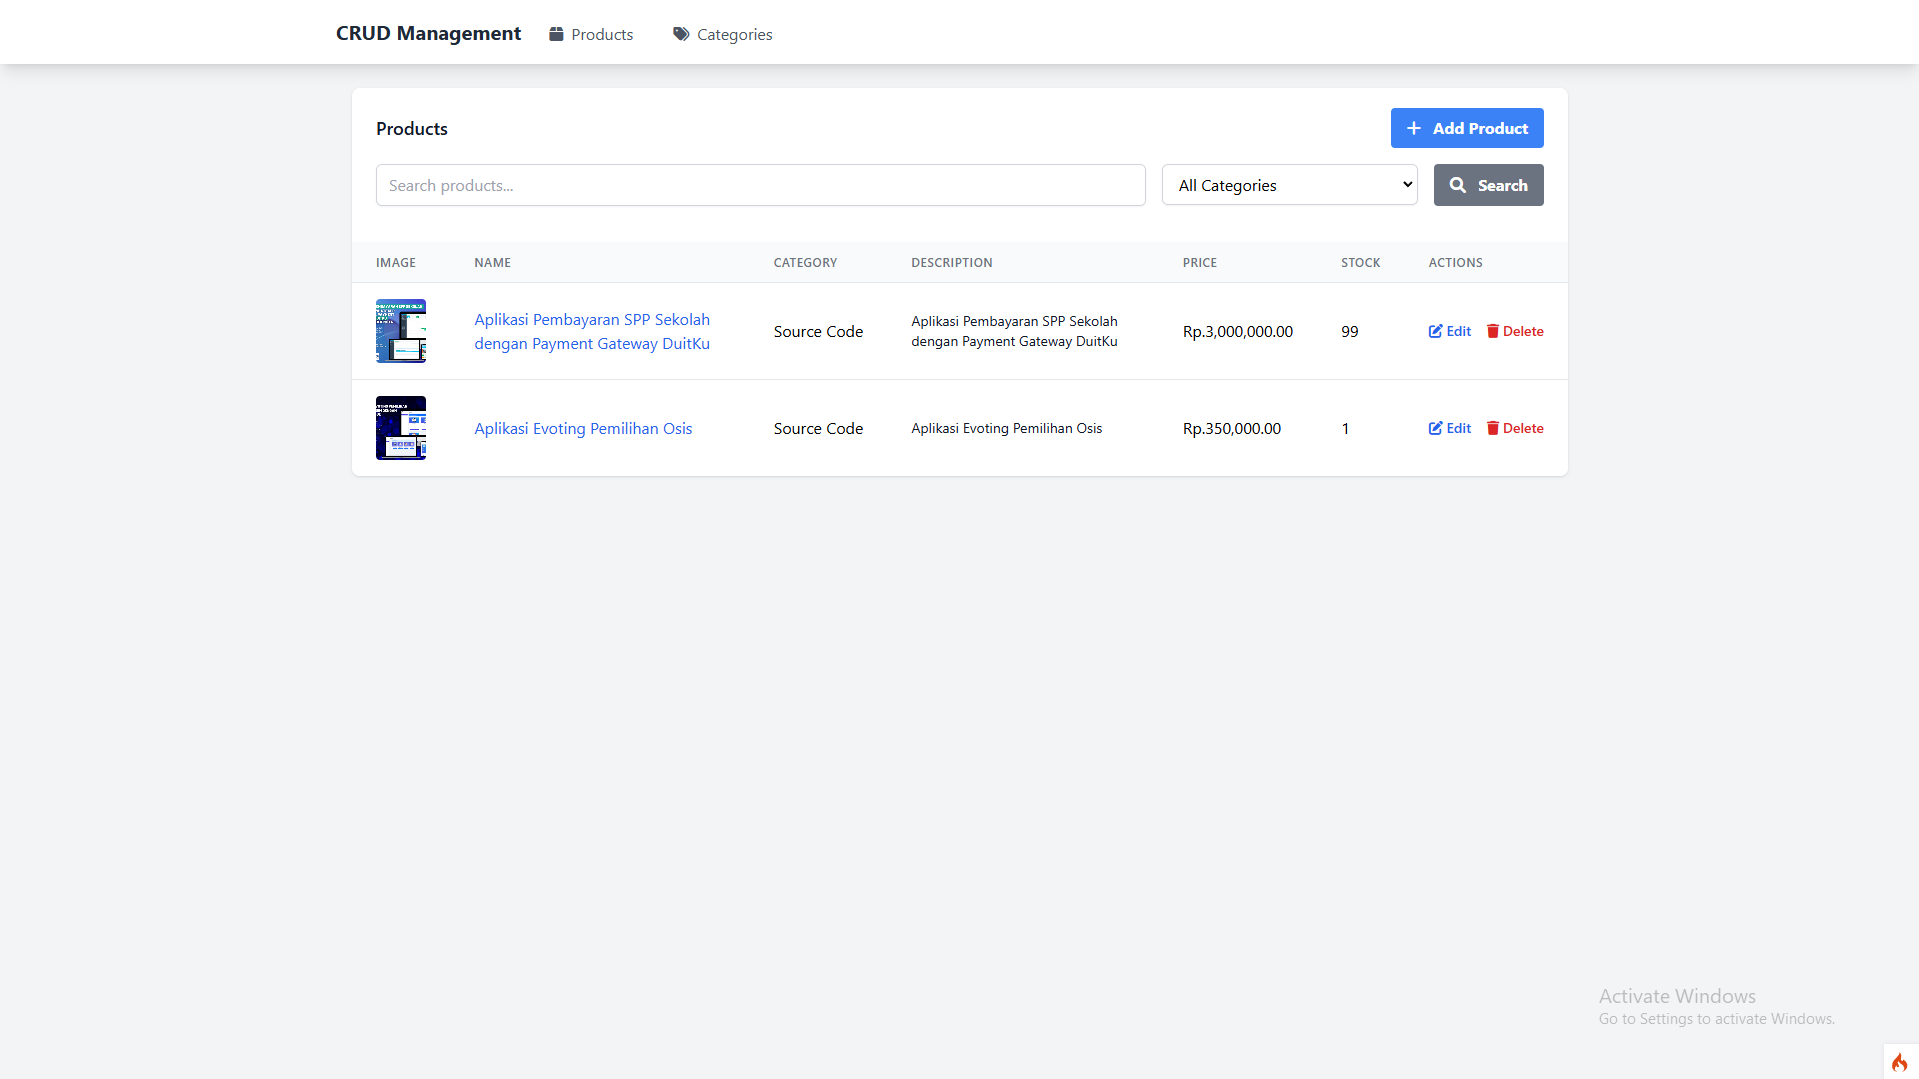Open the Categories nav menu item
The image size is (1919, 1079).
[723, 34]
